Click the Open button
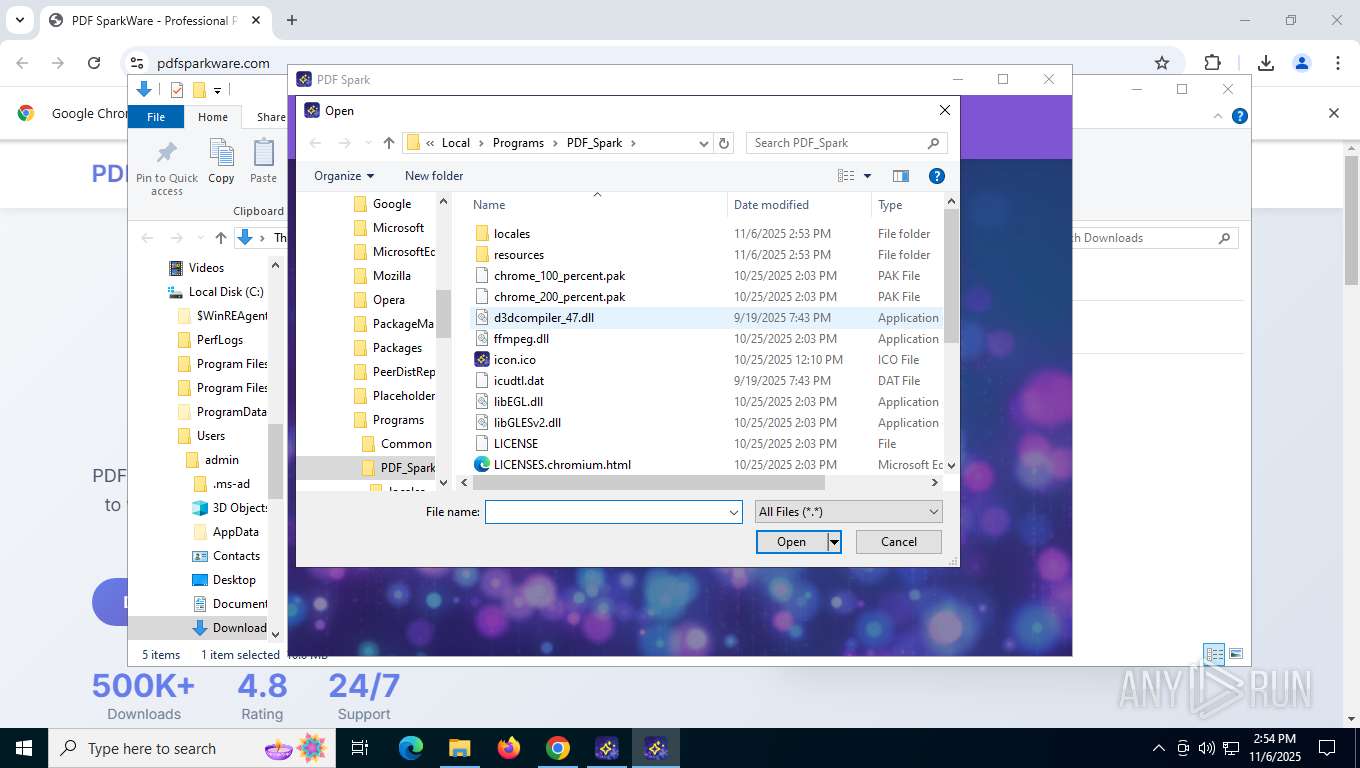The width and height of the screenshot is (1360, 768). pyautogui.click(x=791, y=542)
